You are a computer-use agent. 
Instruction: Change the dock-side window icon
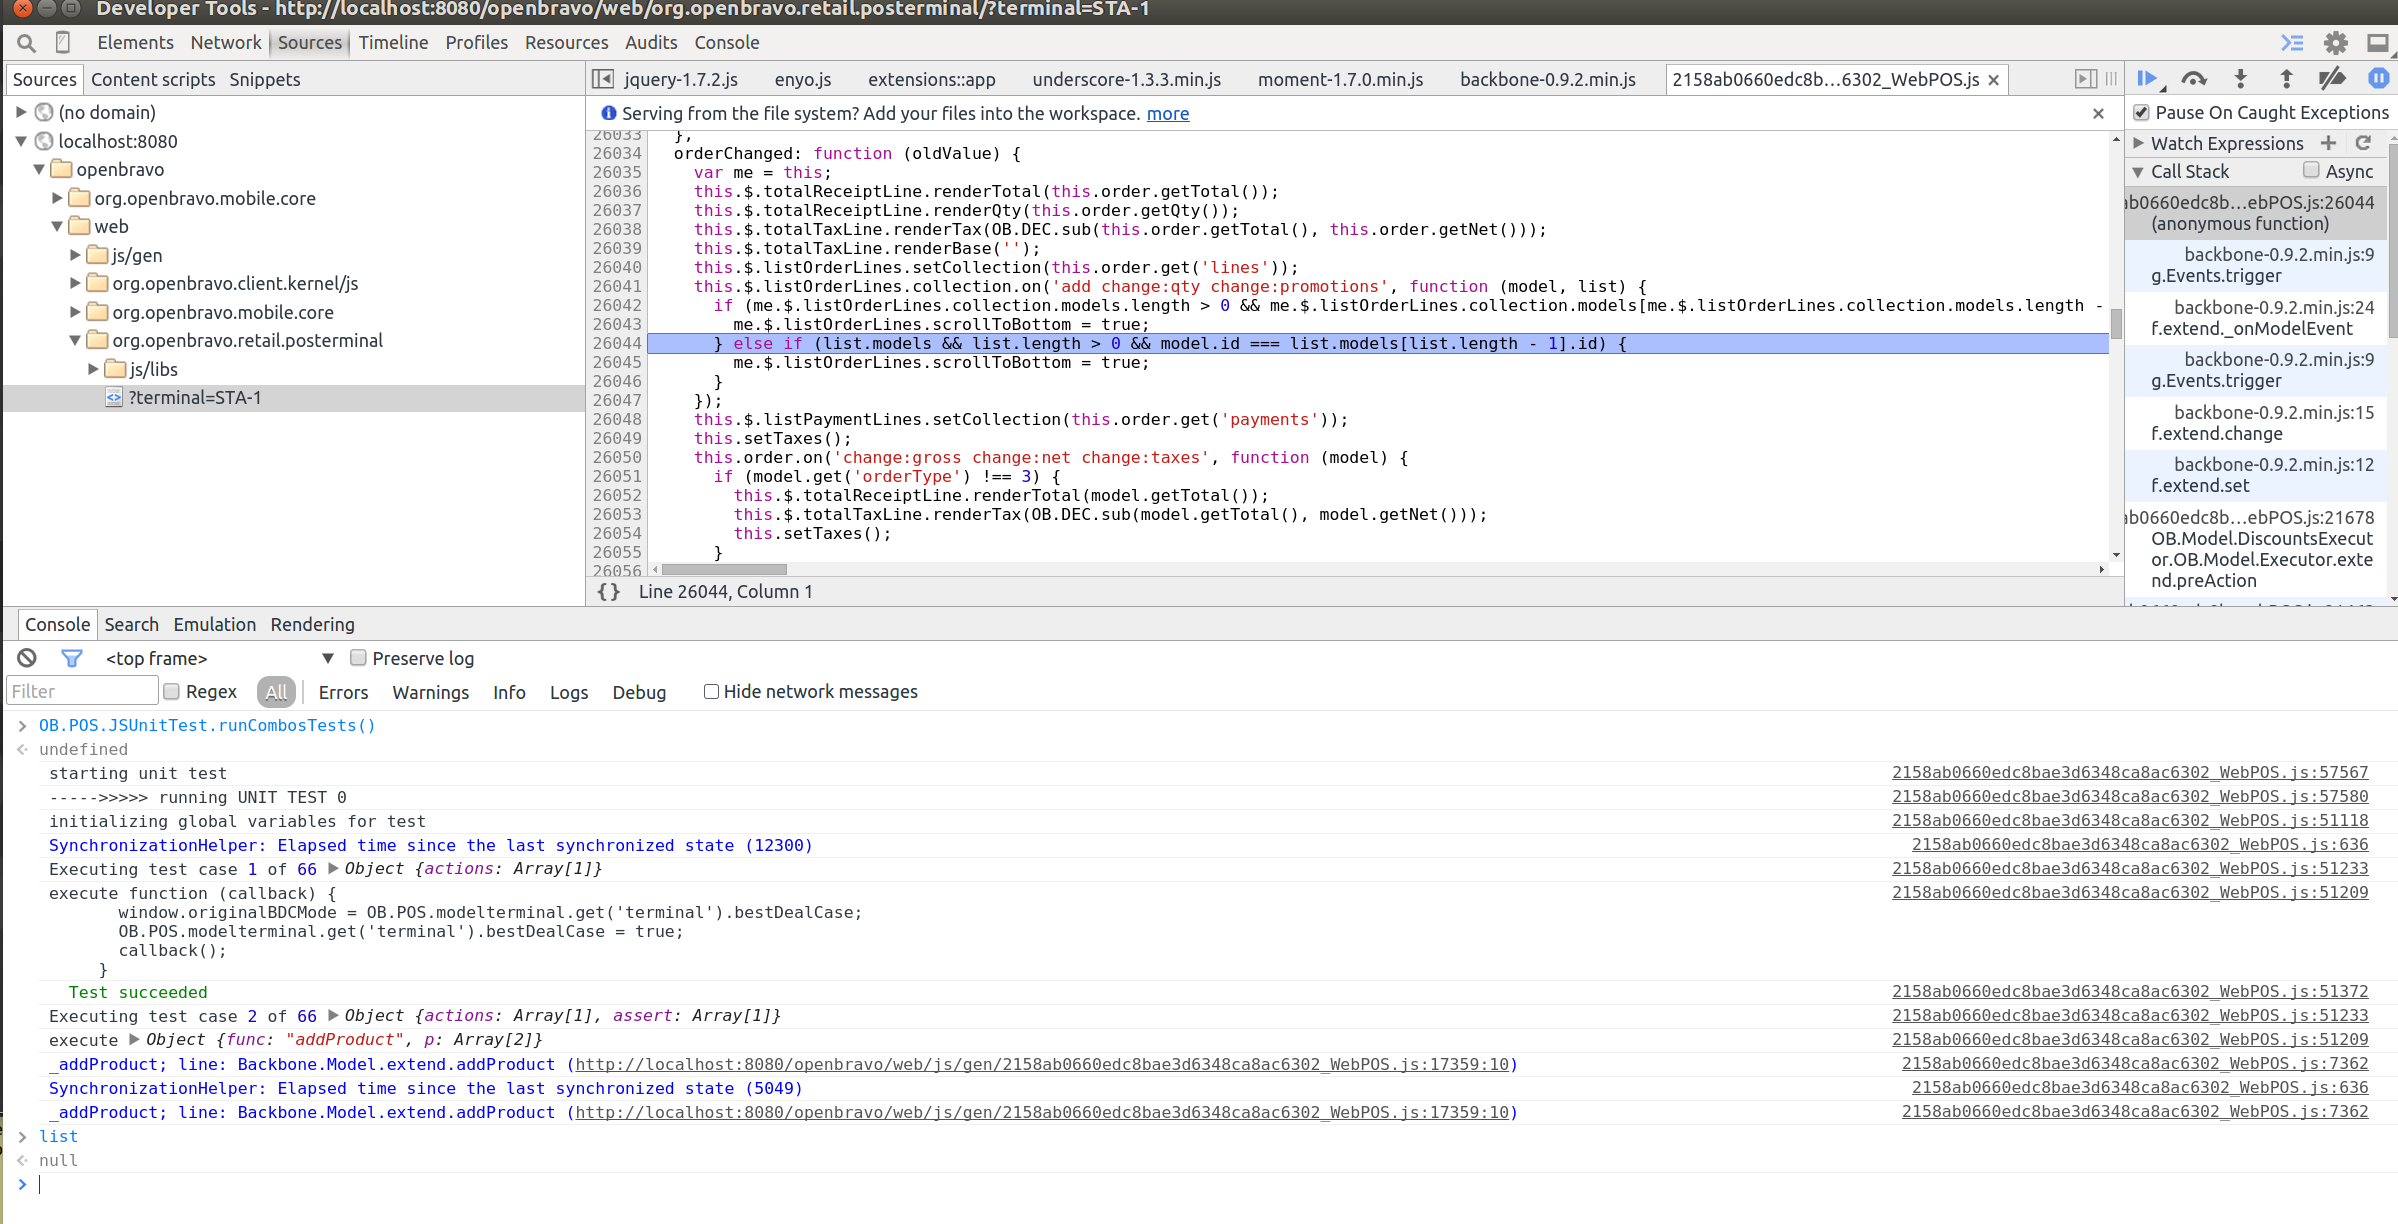coord(2378,43)
